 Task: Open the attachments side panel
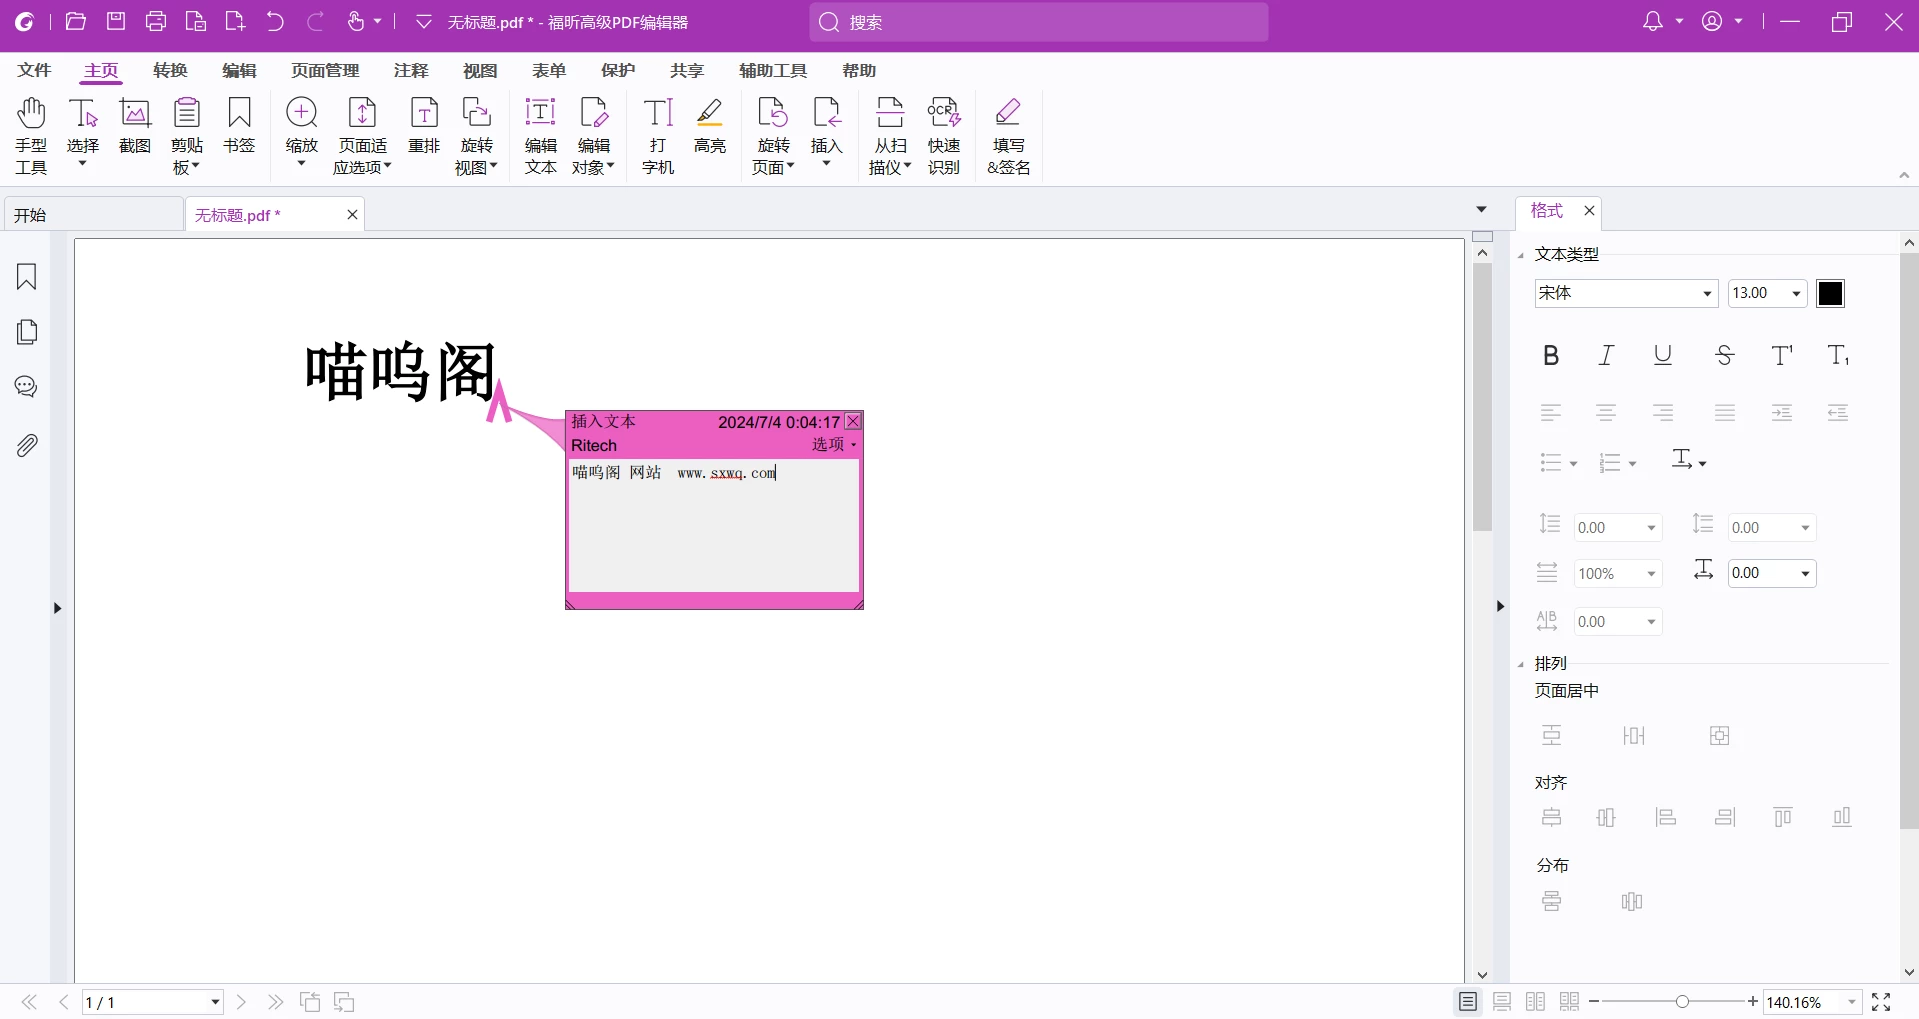(x=27, y=445)
